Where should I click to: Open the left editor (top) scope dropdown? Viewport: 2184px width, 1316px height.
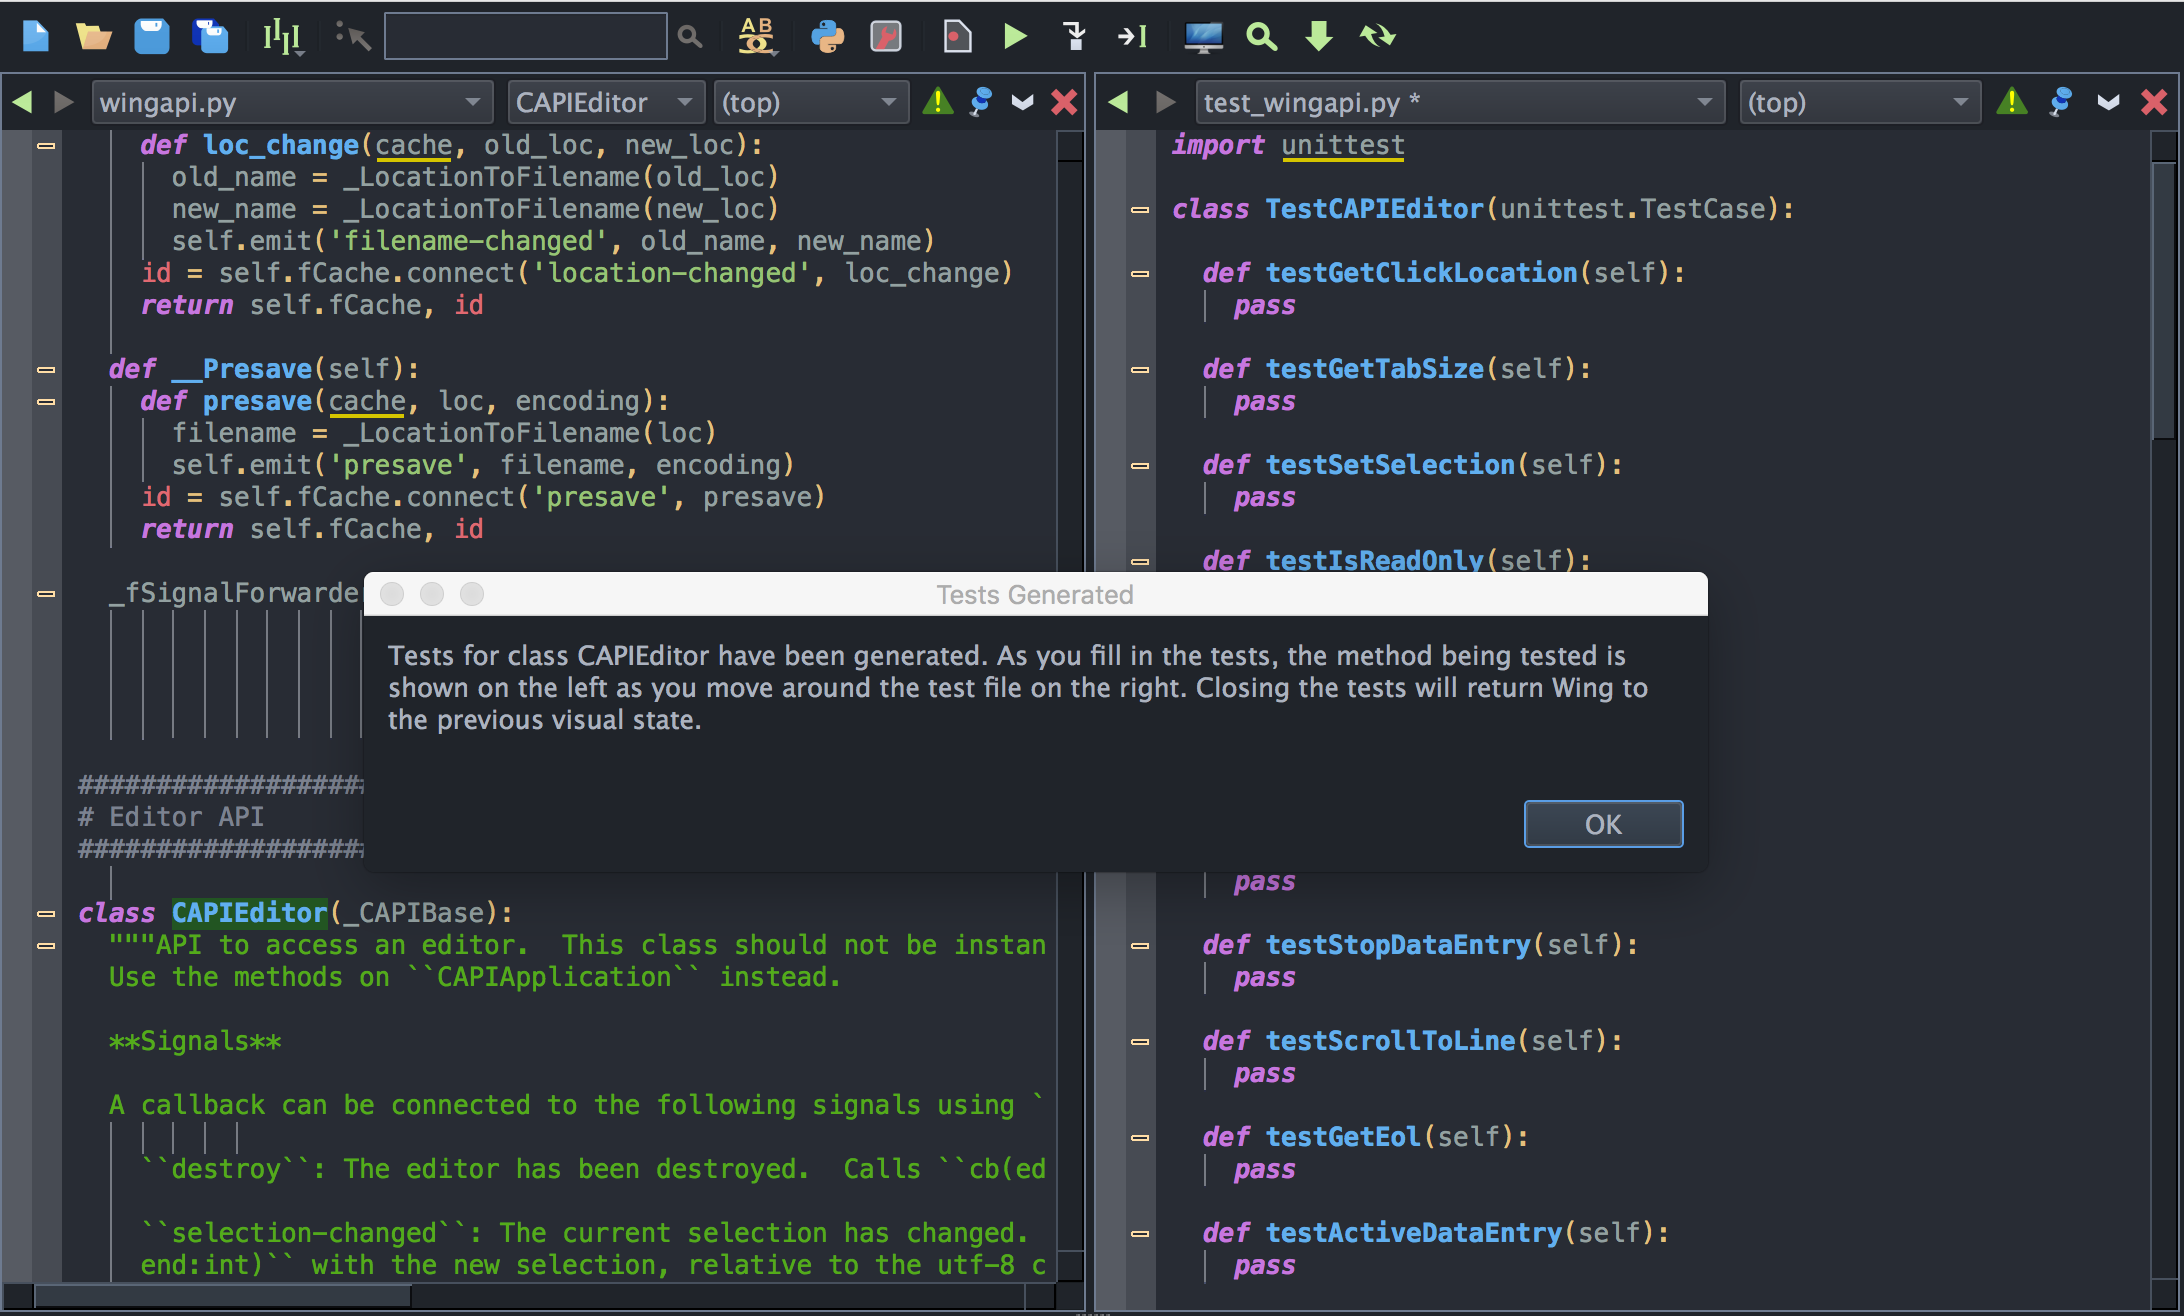pos(811,102)
